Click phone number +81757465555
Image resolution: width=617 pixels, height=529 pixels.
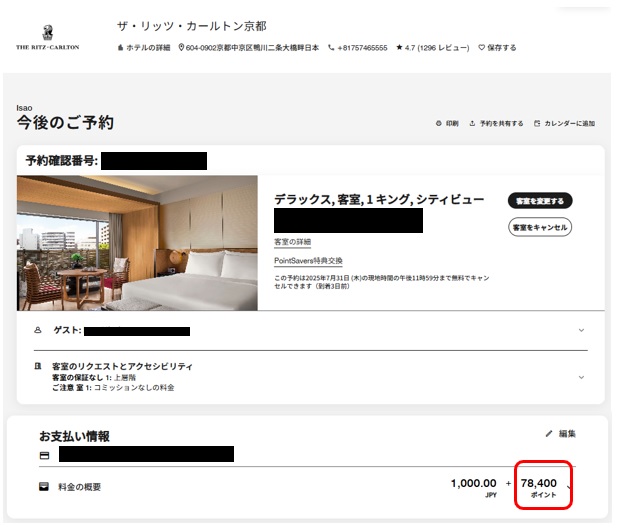tap(358, 48)
